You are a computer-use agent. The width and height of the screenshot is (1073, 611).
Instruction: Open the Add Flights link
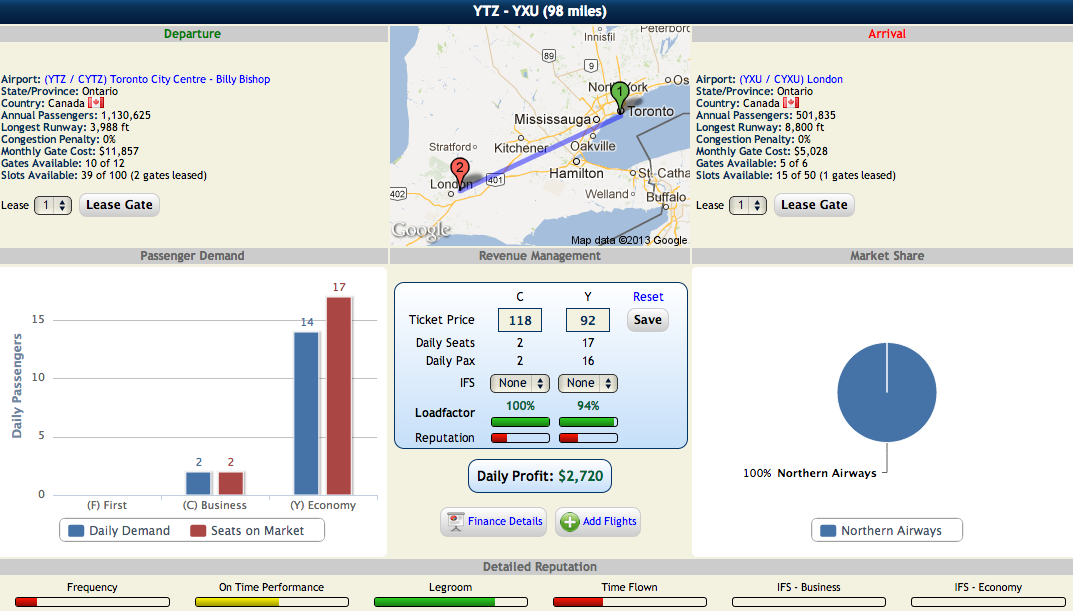610,521
